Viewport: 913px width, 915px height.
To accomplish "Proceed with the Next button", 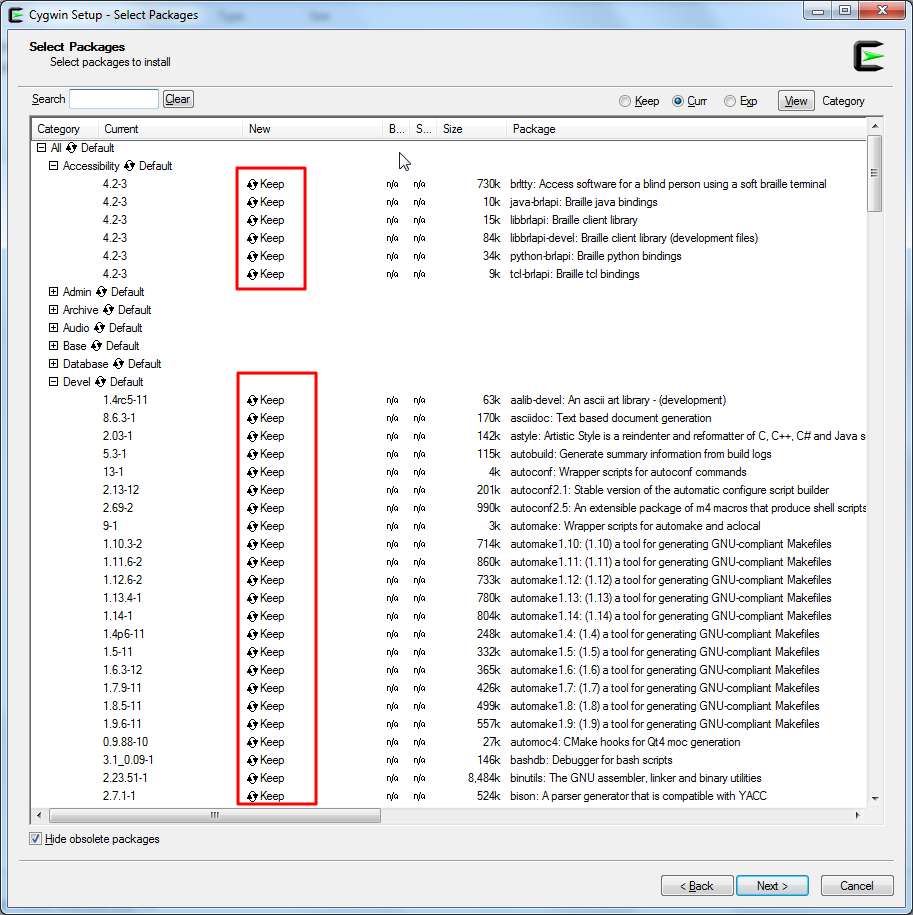I will 772,886.
